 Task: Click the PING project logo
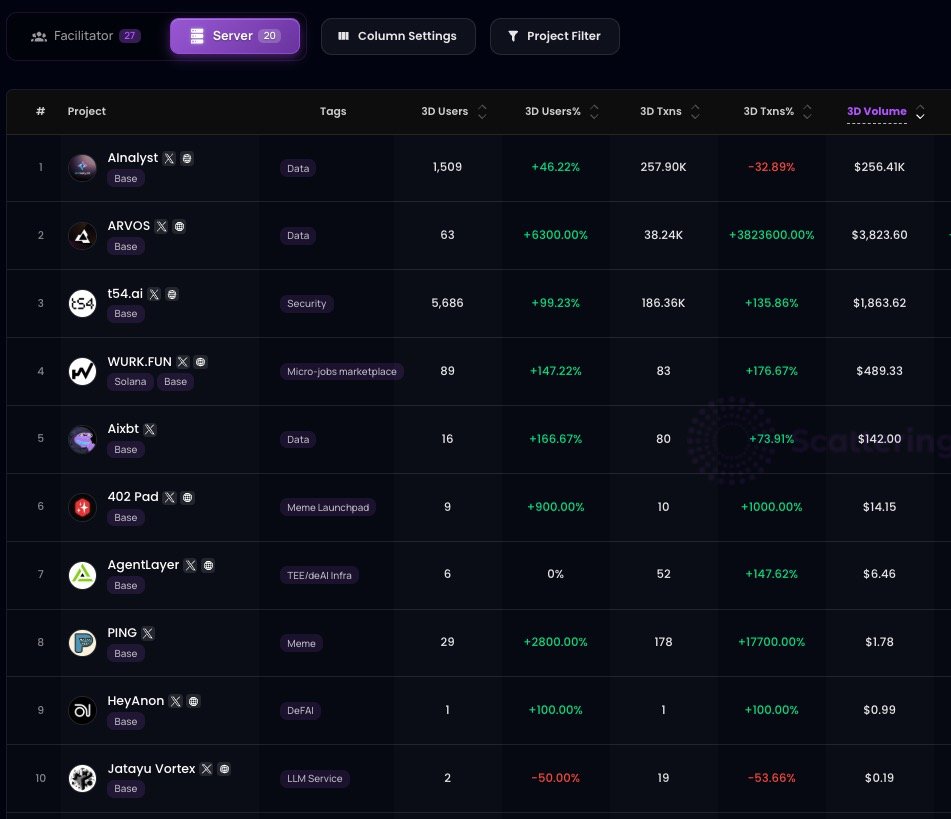coord(82,642)
